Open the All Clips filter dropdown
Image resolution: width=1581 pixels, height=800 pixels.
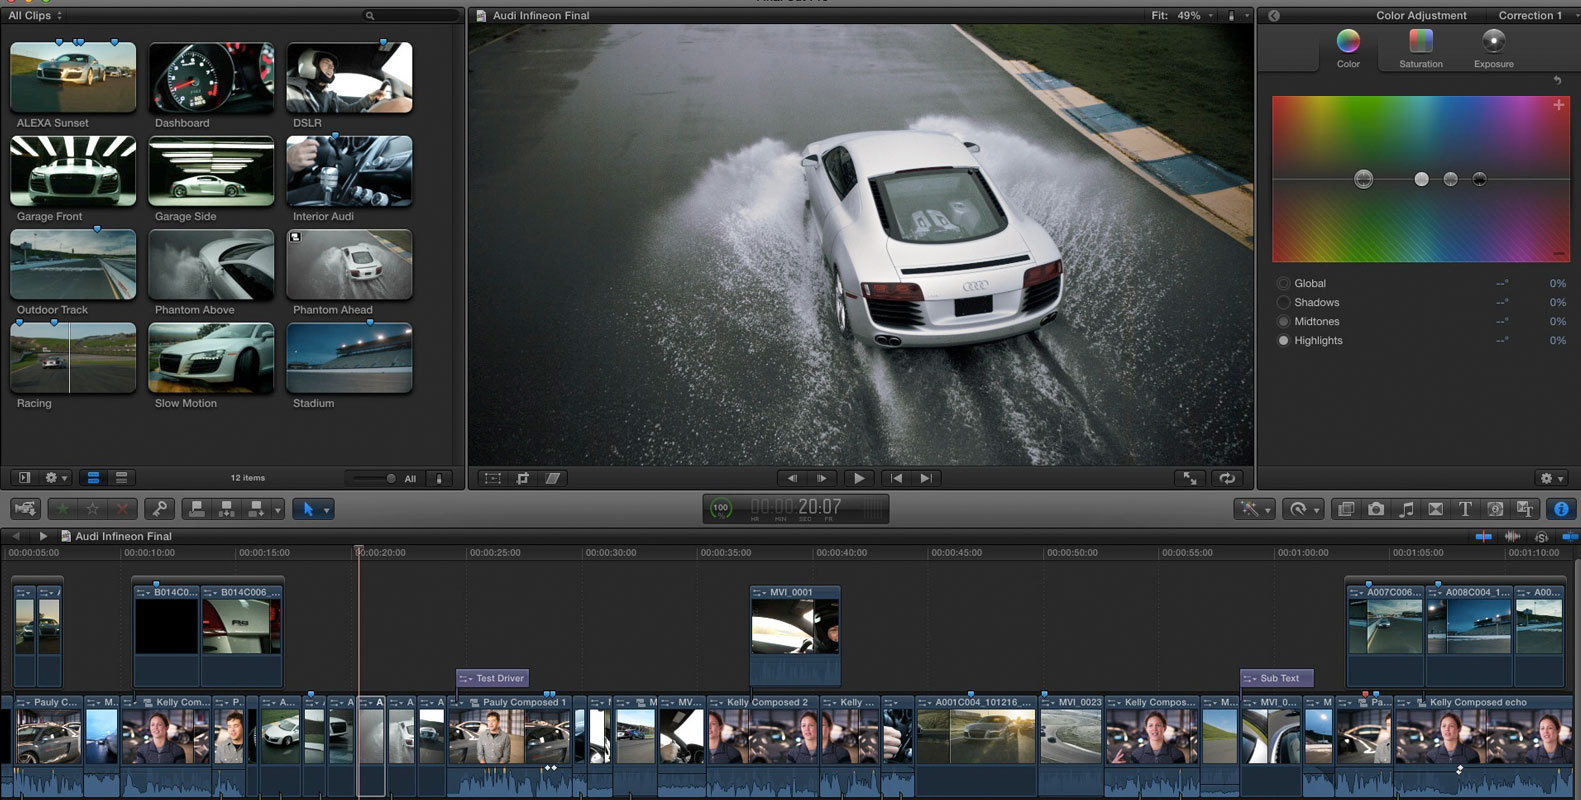pos(35,15)
